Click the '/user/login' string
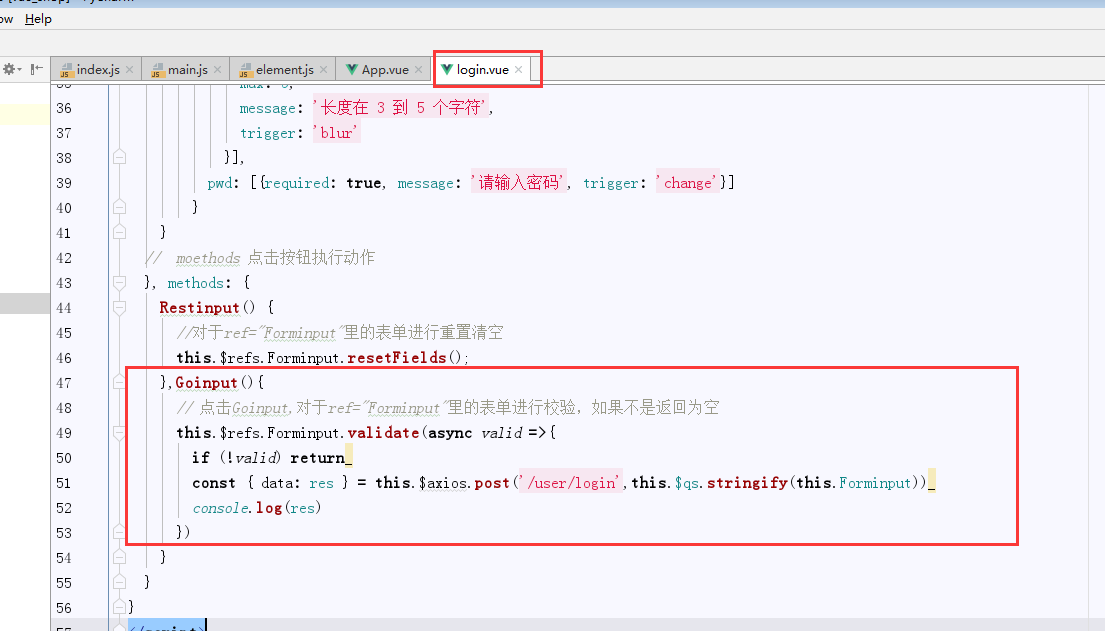Image resolution: width=1105 pixels, height=631 pixels. (x=572, y=482)
